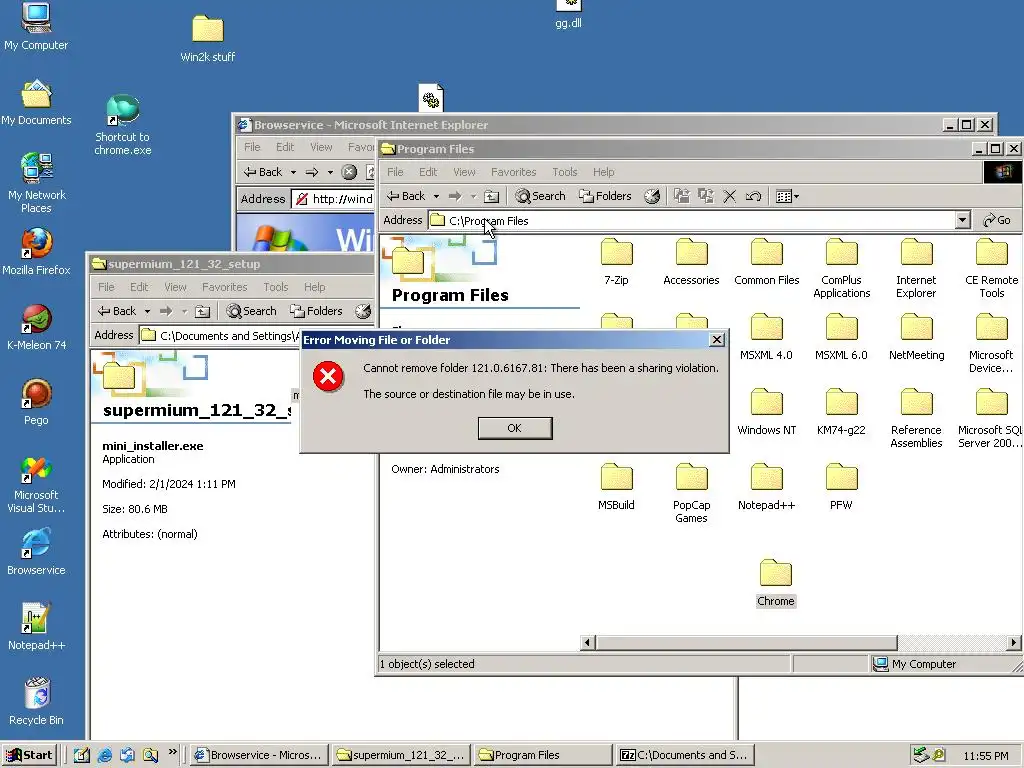
Task: Select the Notepad++ folder in Program Files
Action: pyautogui.click(x=766, y=487)
